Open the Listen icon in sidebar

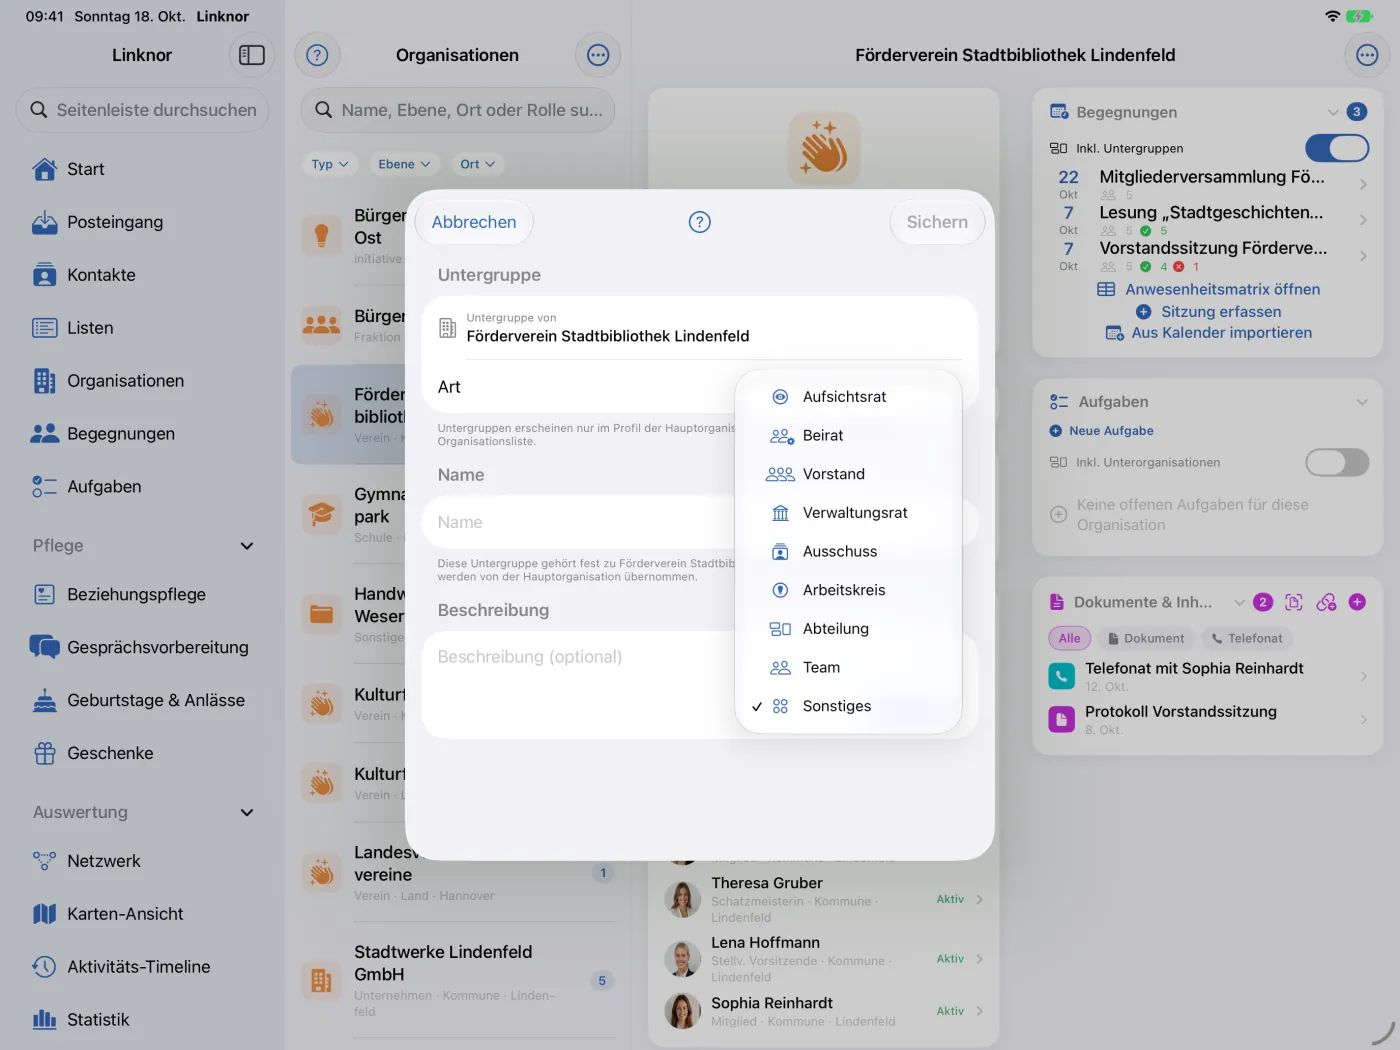45,328
